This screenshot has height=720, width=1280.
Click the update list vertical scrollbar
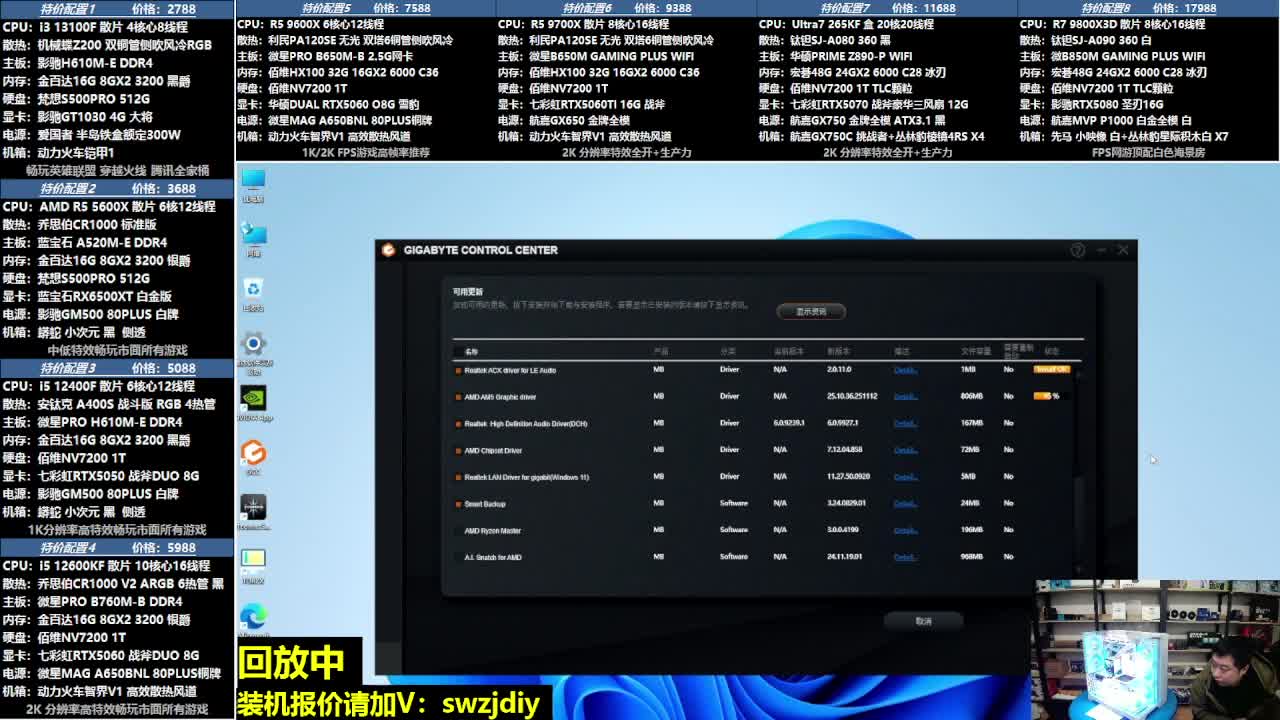pyautogui.click(x=1078, y=460)
